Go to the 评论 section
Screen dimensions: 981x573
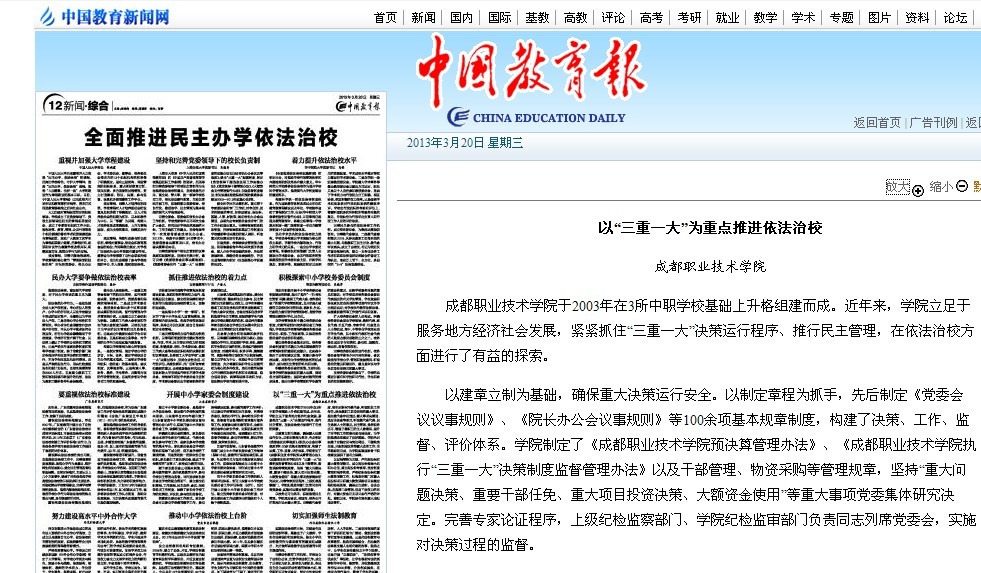click(613, 18)
